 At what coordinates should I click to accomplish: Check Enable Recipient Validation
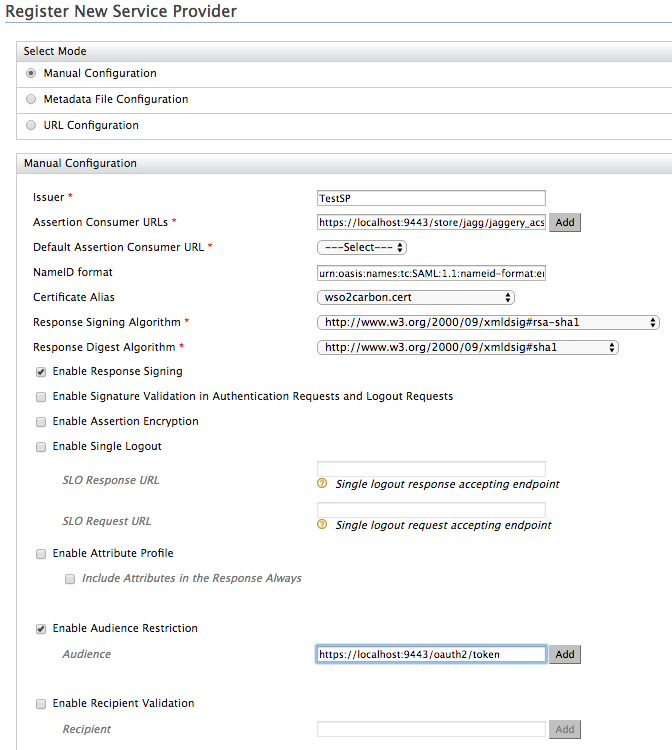point(41,703)
